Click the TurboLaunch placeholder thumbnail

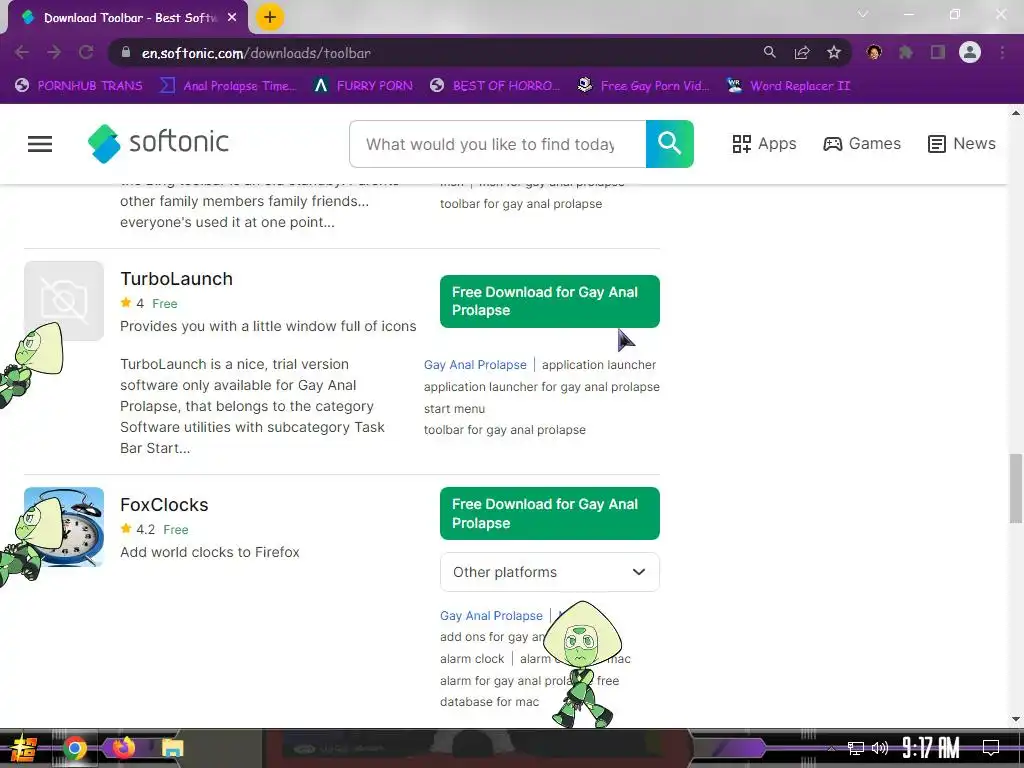pos(64,300)
